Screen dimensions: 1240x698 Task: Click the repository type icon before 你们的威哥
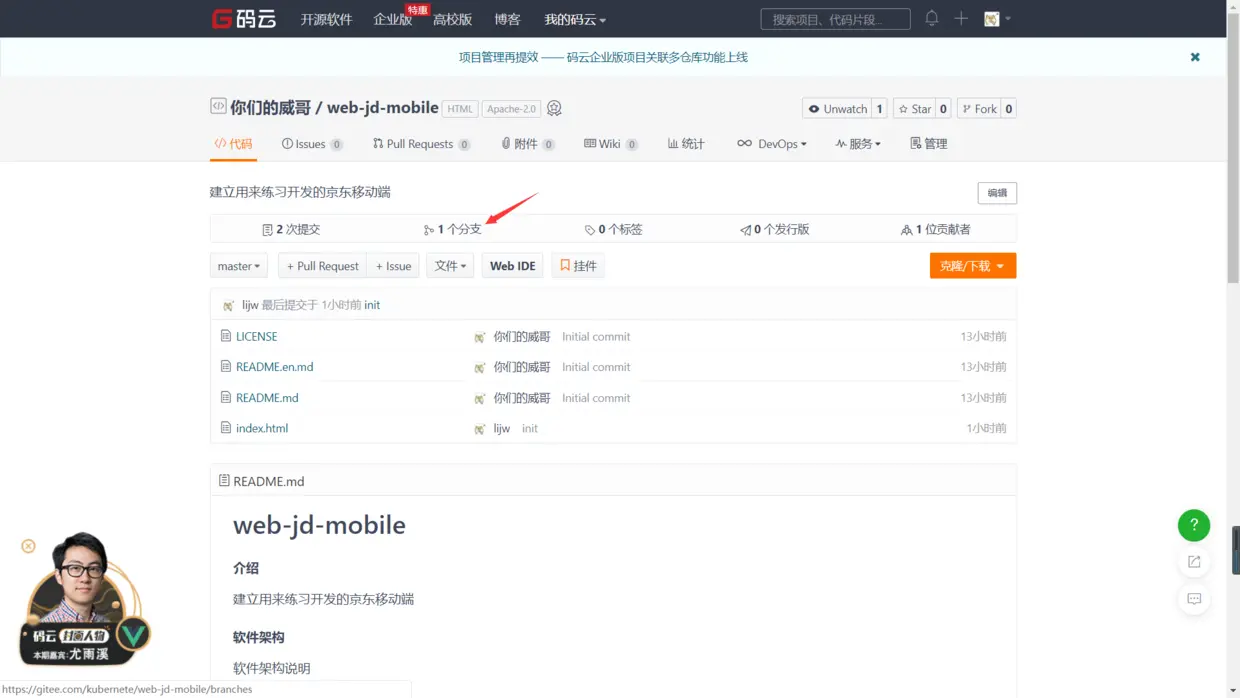pyautogui.click(x=218, y=106)
